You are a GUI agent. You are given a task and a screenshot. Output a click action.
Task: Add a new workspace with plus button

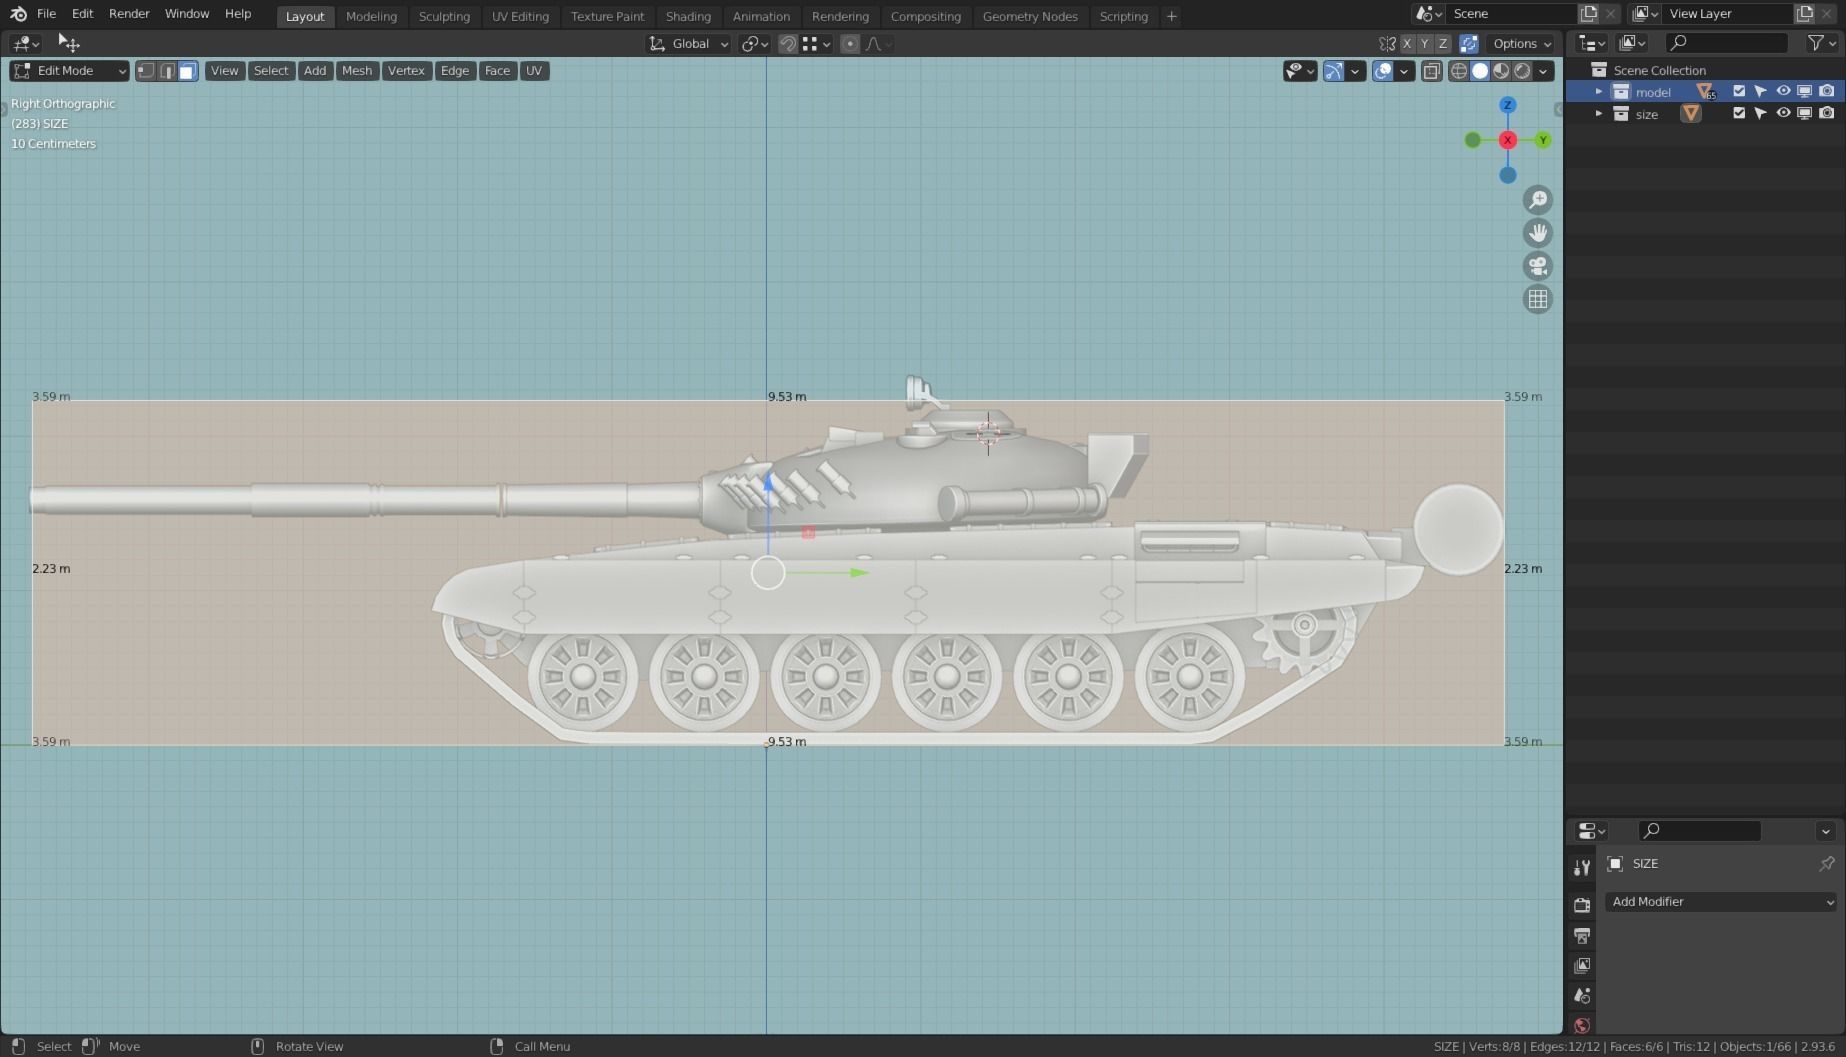1171,16
